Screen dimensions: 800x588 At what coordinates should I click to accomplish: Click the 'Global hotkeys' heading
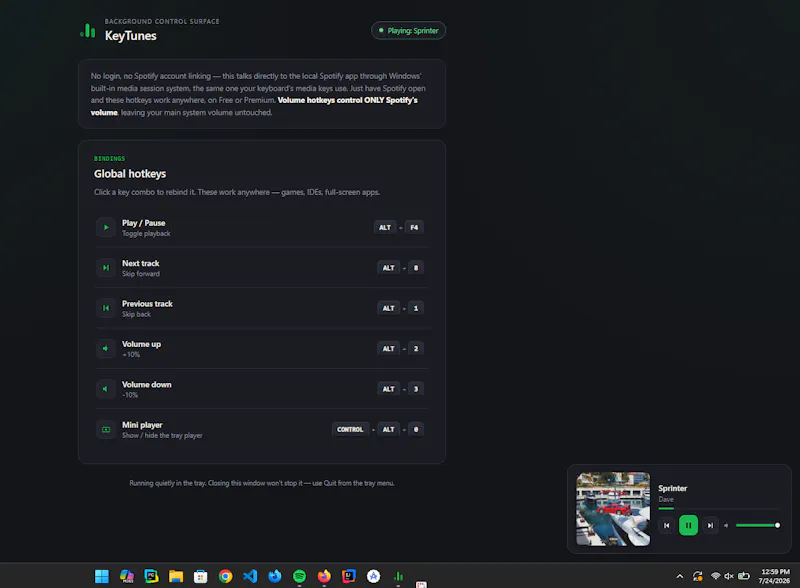click(x=130, y=174)
